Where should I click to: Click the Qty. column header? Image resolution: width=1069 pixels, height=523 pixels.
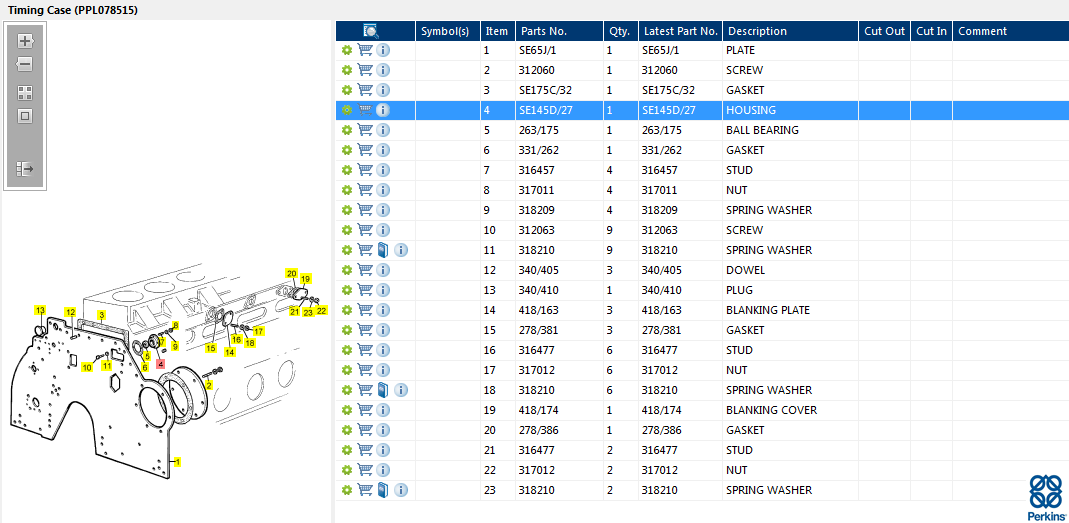pyautogui.click(x=620, y=31)
